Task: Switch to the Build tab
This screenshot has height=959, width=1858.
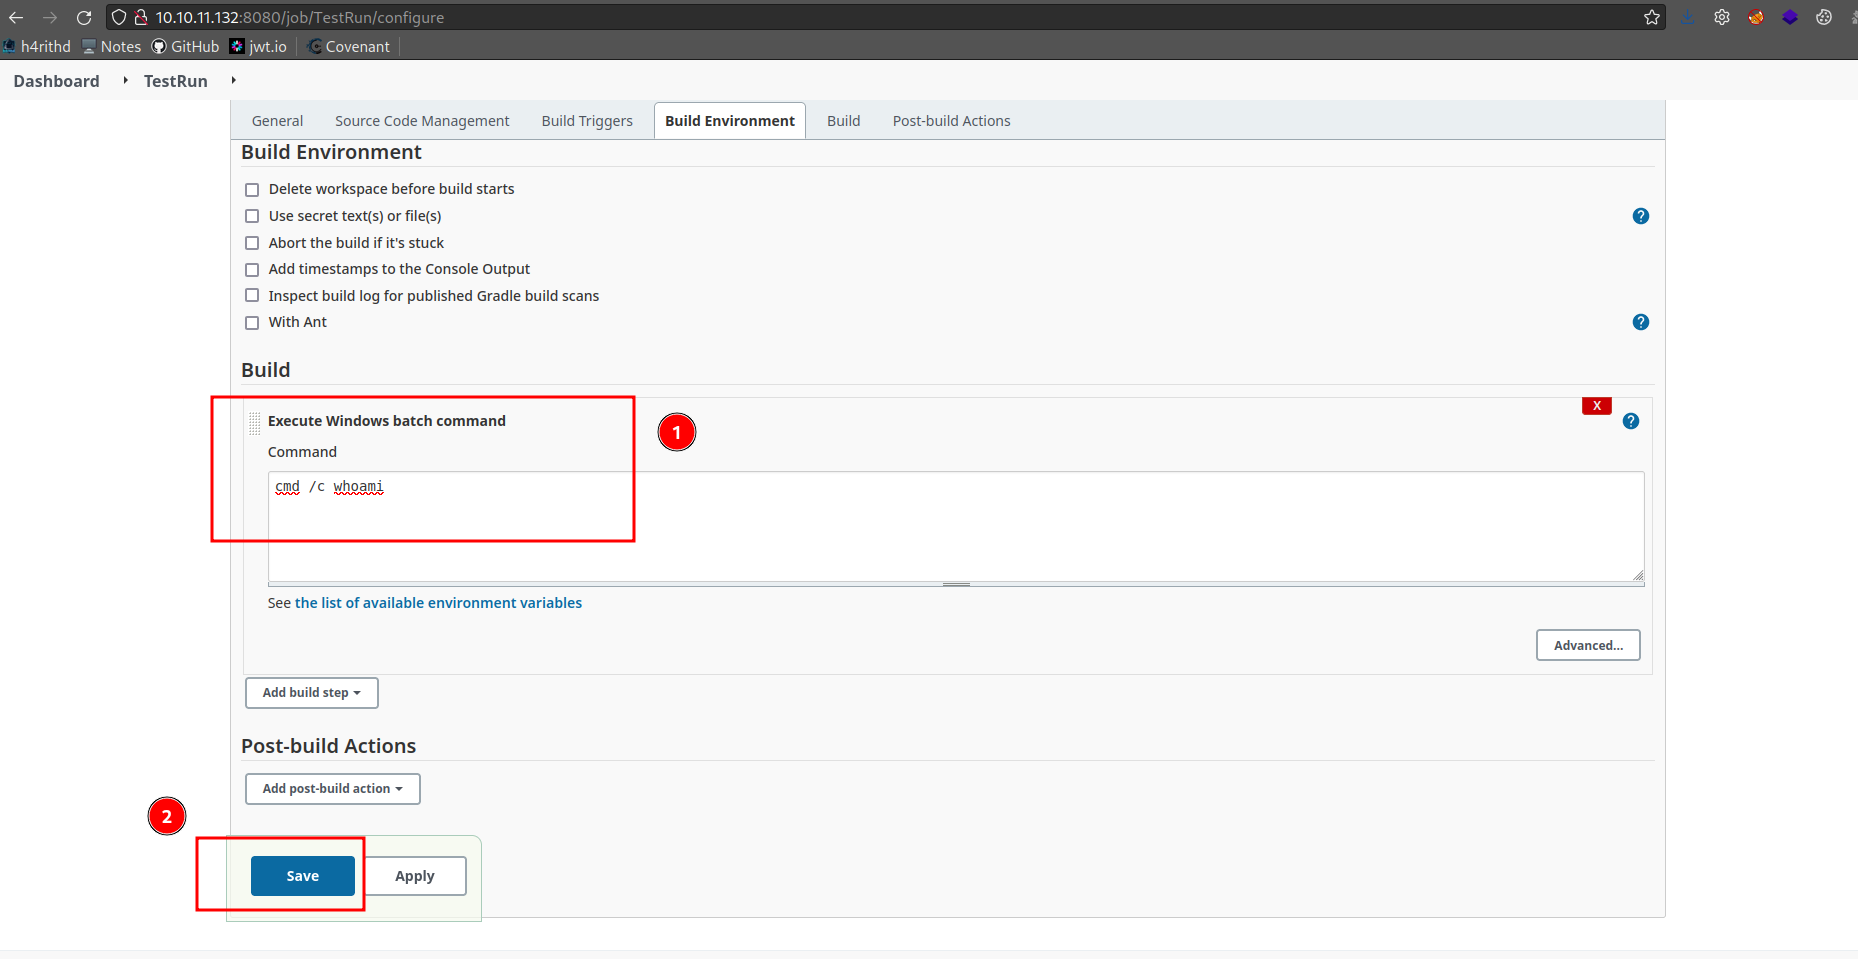Action: (844, 121)
